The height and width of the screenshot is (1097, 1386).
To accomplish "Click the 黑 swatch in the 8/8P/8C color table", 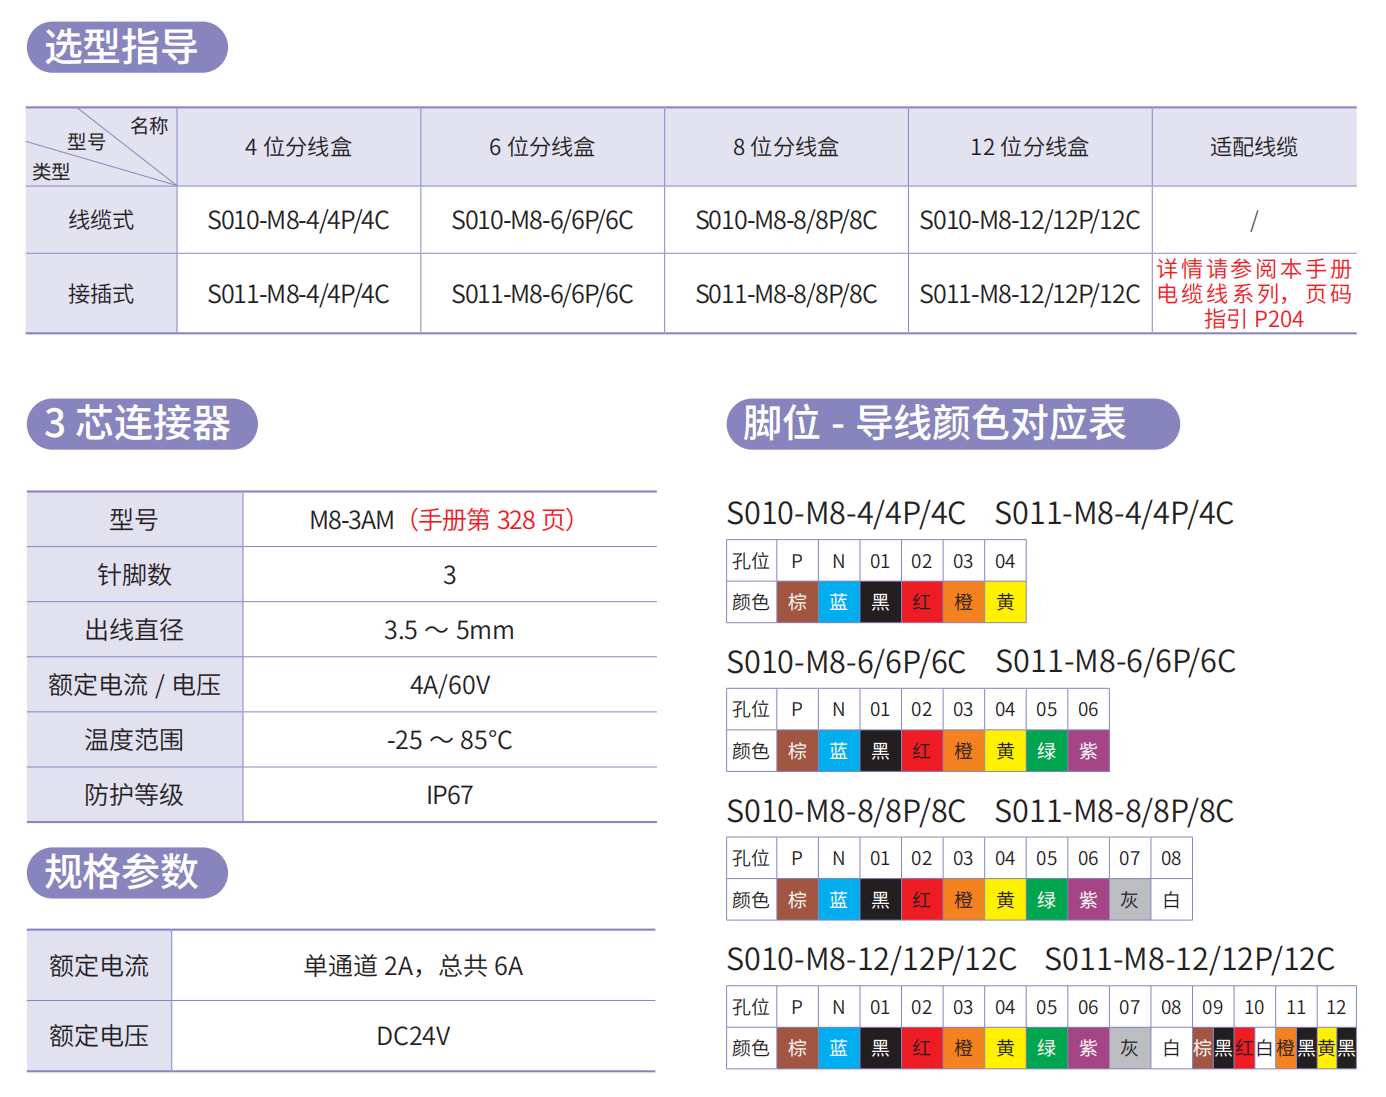I will point(880,900).
